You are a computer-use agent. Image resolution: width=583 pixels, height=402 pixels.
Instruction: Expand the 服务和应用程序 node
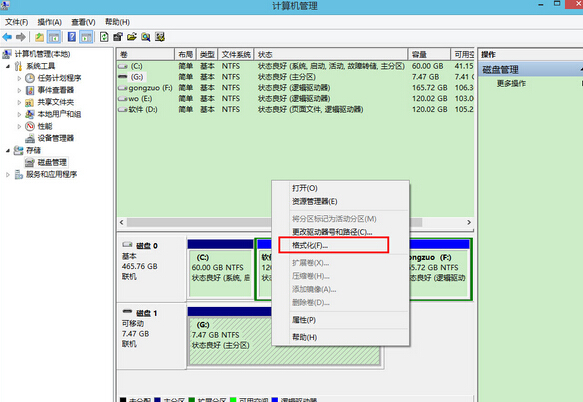(x=8, y=174)
